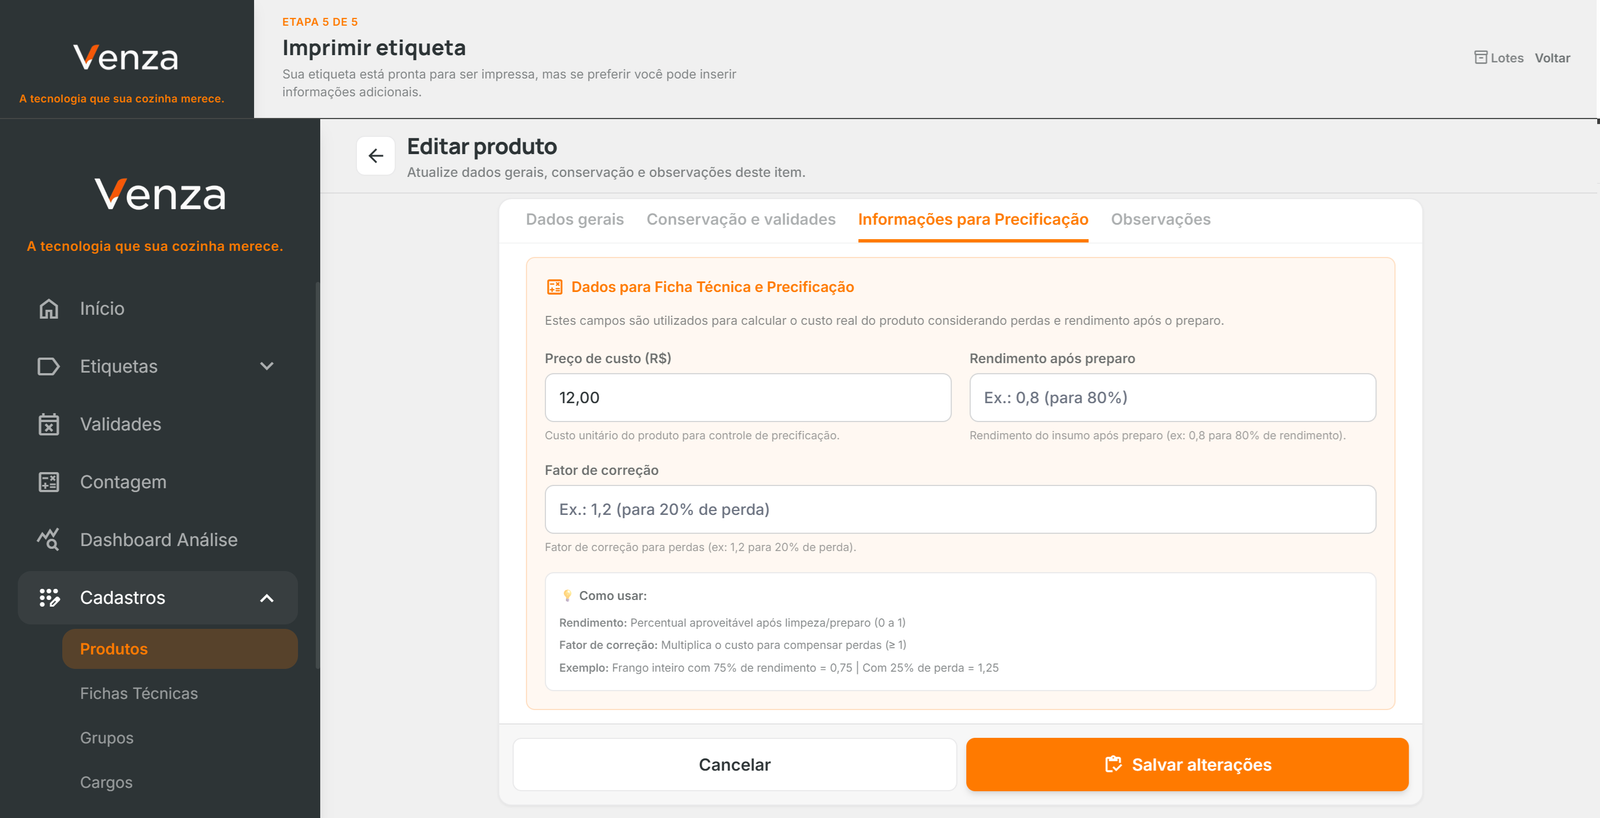Click the Dashboard Análise chart icon

[49, 540]
